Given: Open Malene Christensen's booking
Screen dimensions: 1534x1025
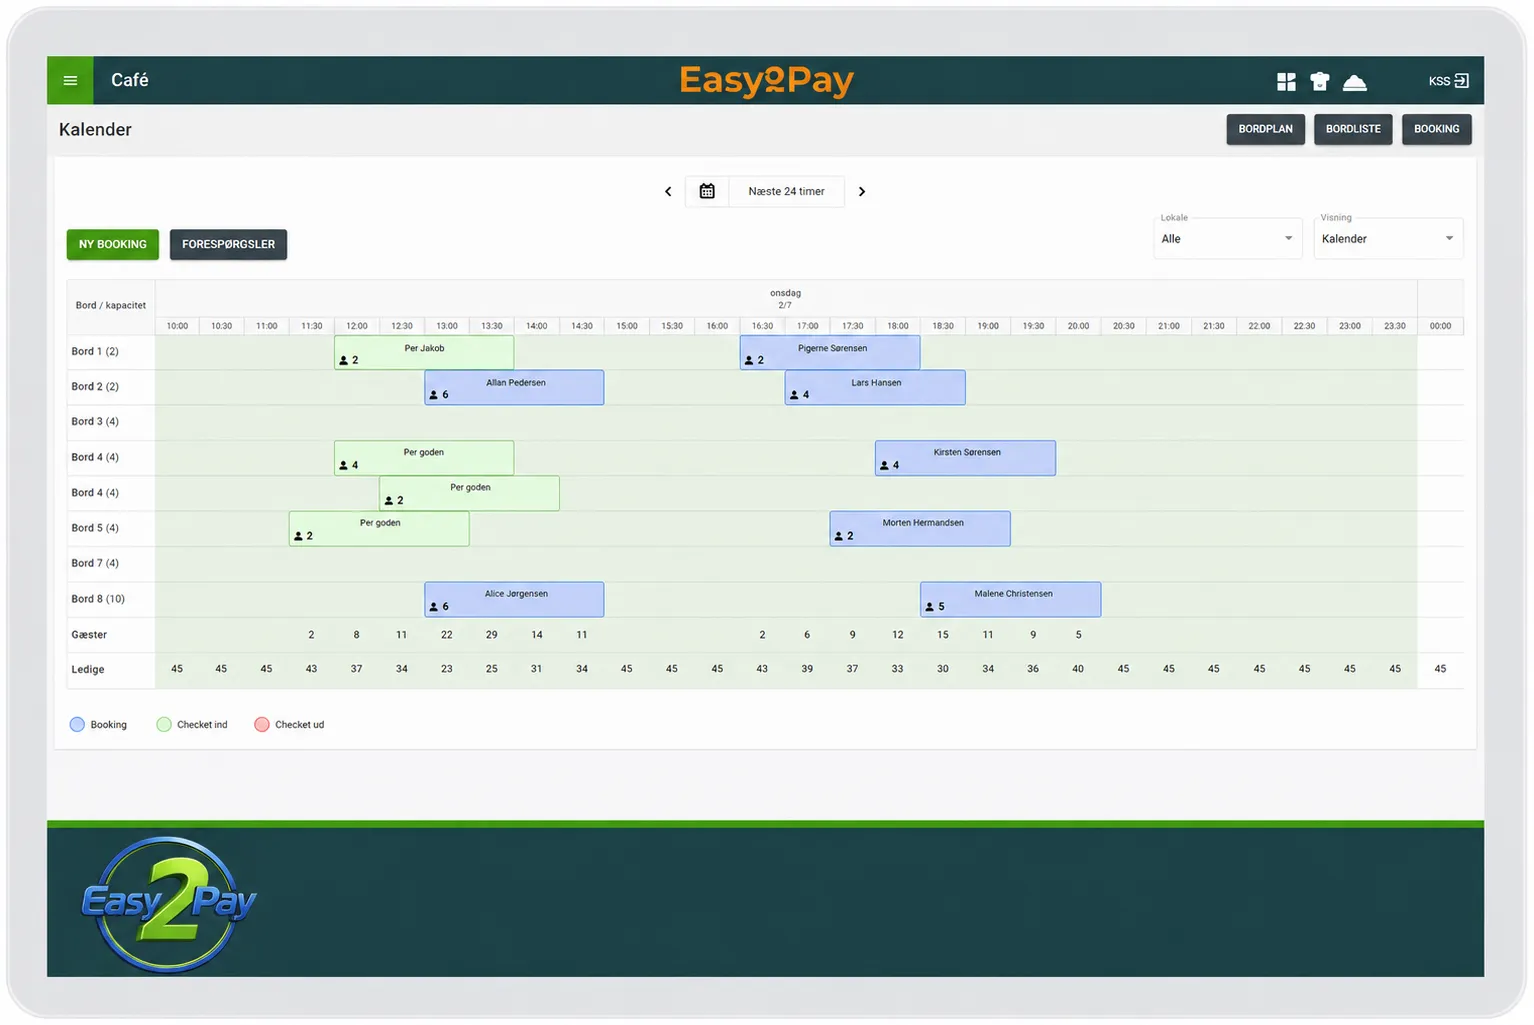Looking at the screenshot, I should [x=1010, y=599].
